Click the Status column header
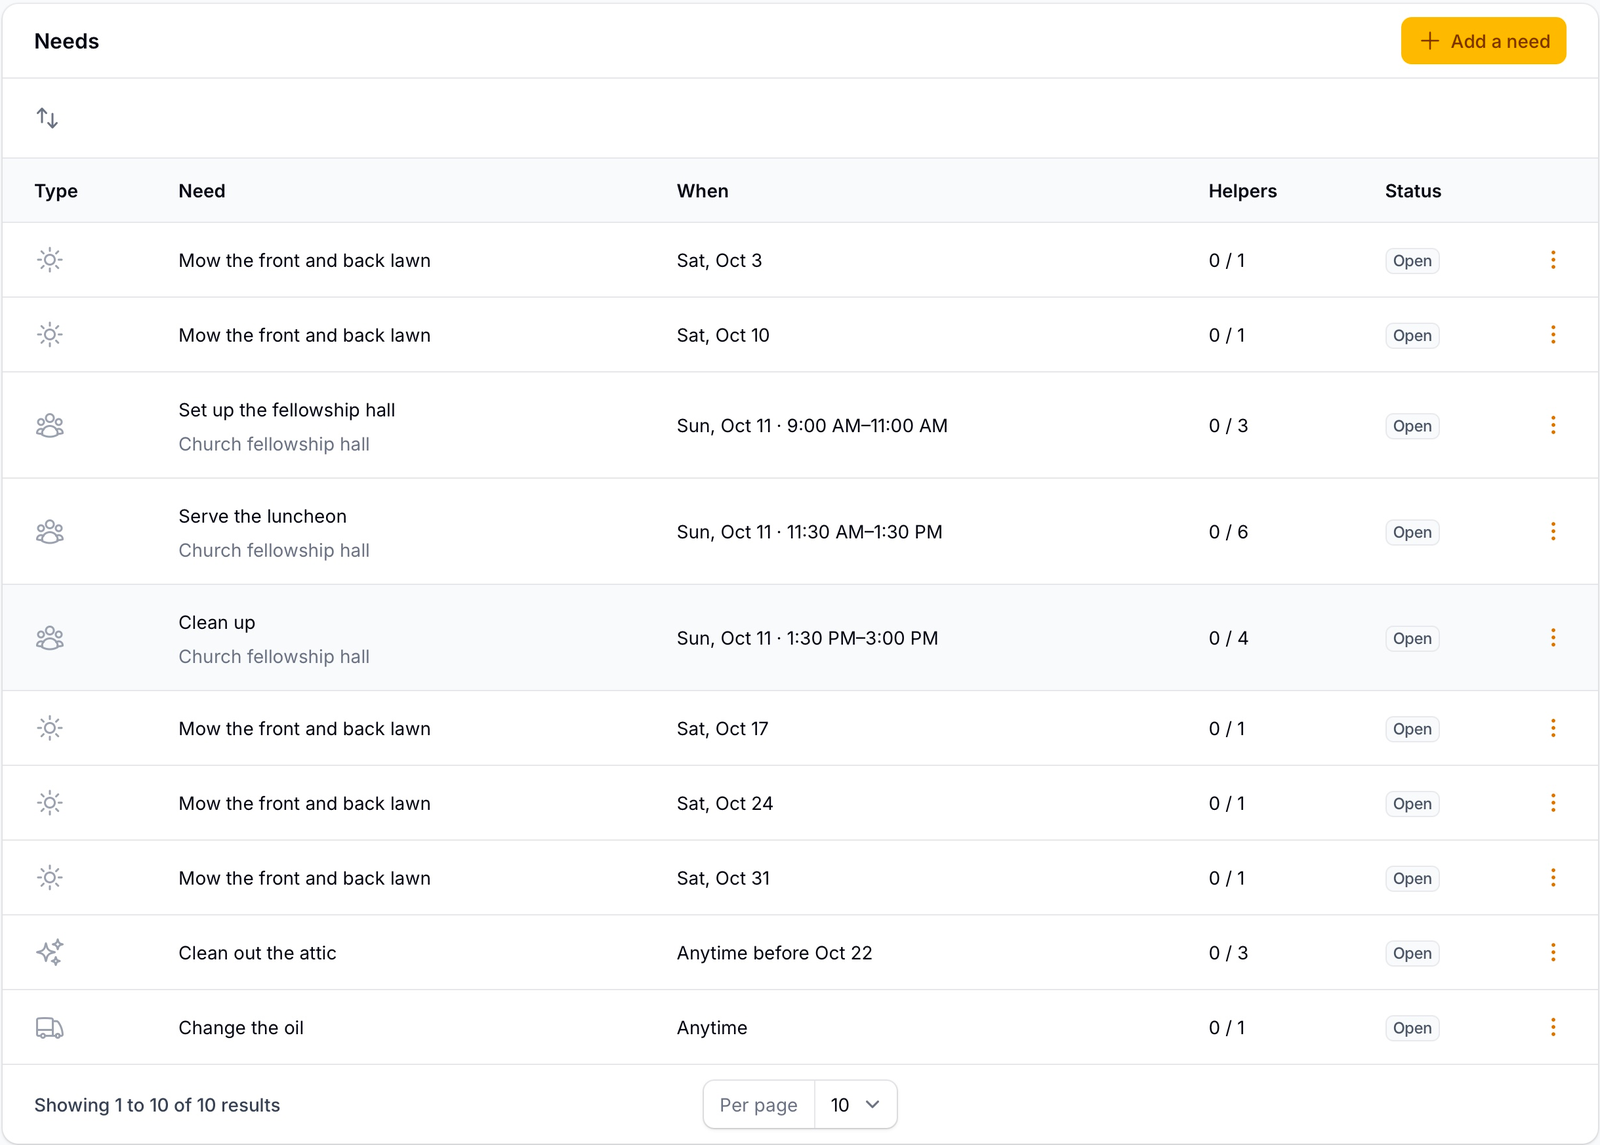 point(1413,191)
